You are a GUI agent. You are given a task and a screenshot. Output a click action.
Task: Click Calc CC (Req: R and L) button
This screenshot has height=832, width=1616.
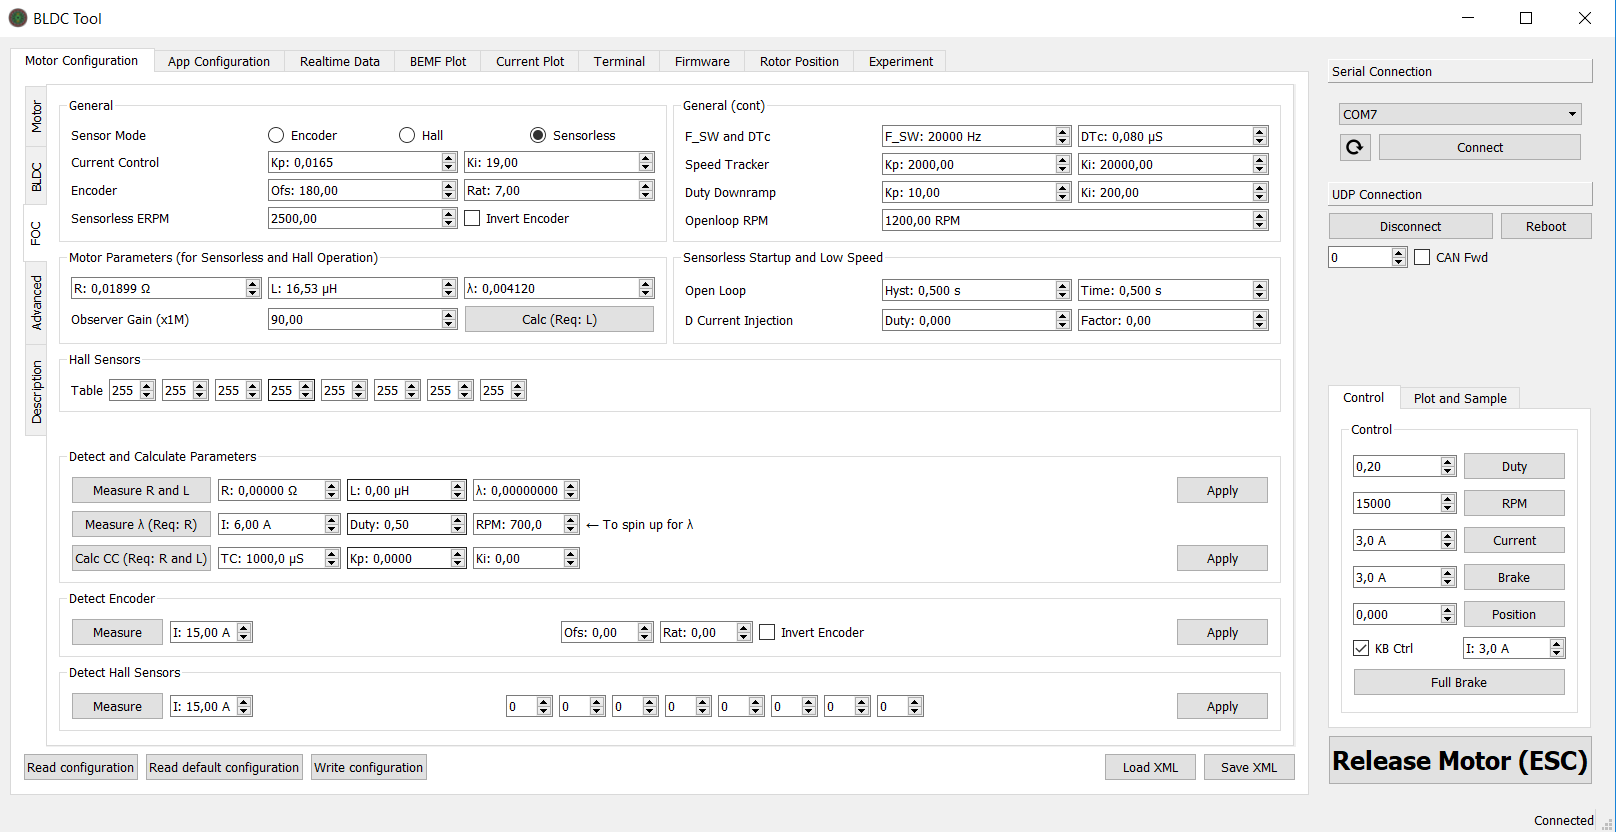pyautogui.click(x=141, y=558)
